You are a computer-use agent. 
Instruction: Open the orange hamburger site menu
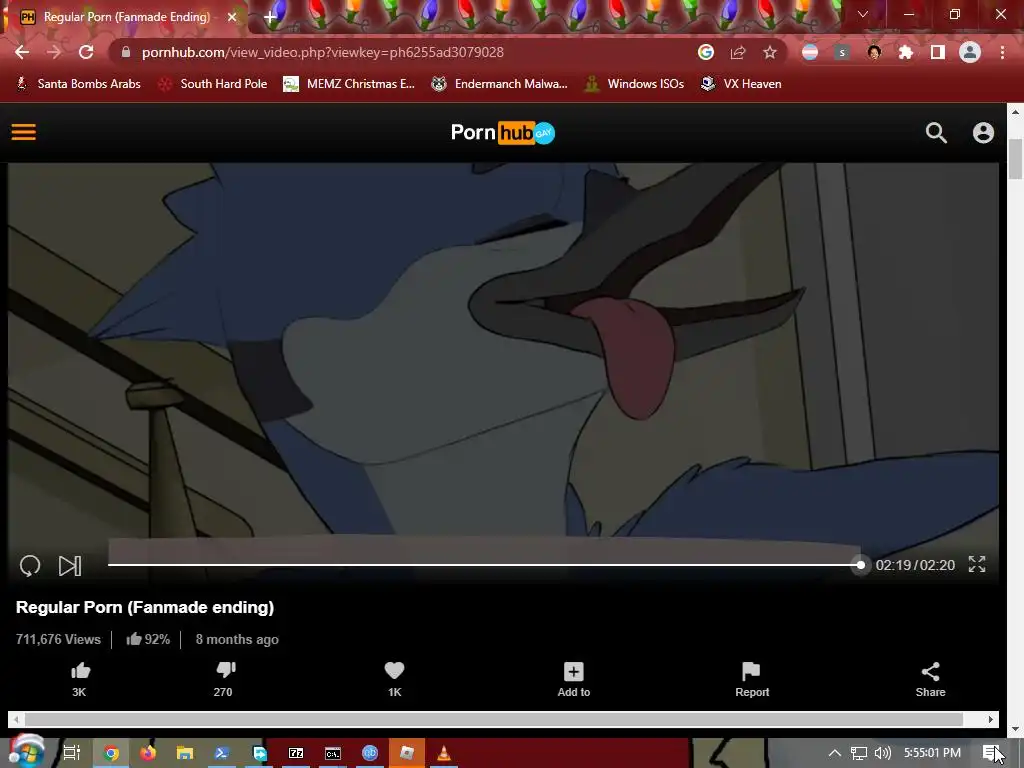24,132
